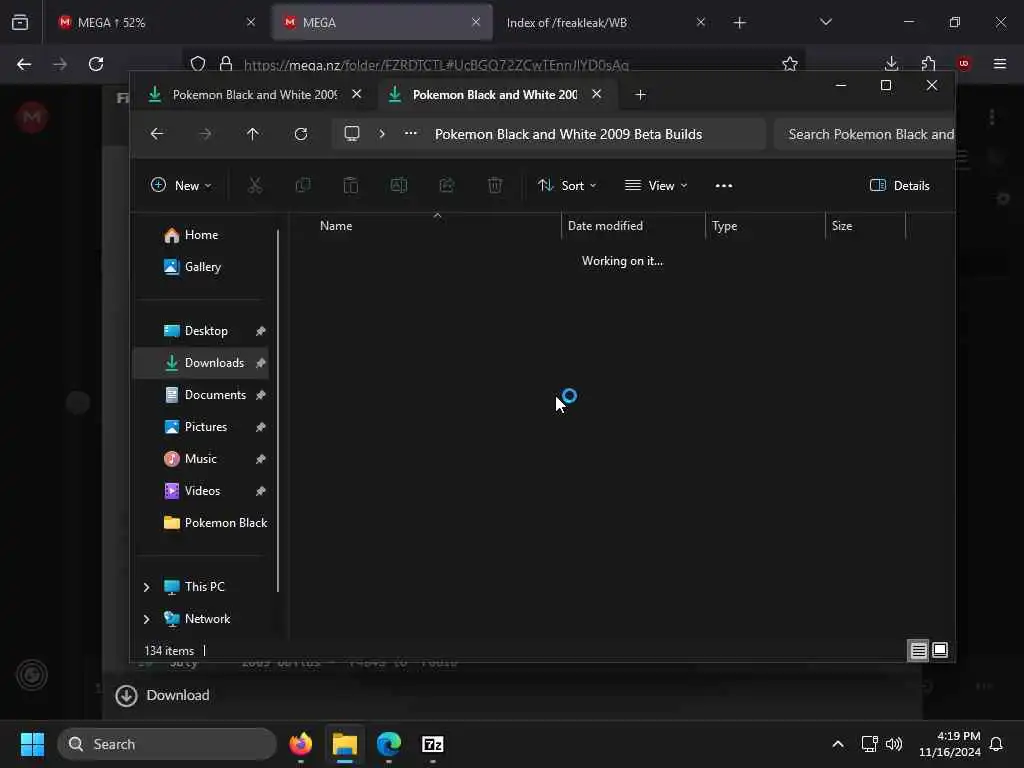The width and height of the screenshot is (1024, 768).
Task: Open the See more (three dots) toolbar menu
Action: (x=724, y=185)
